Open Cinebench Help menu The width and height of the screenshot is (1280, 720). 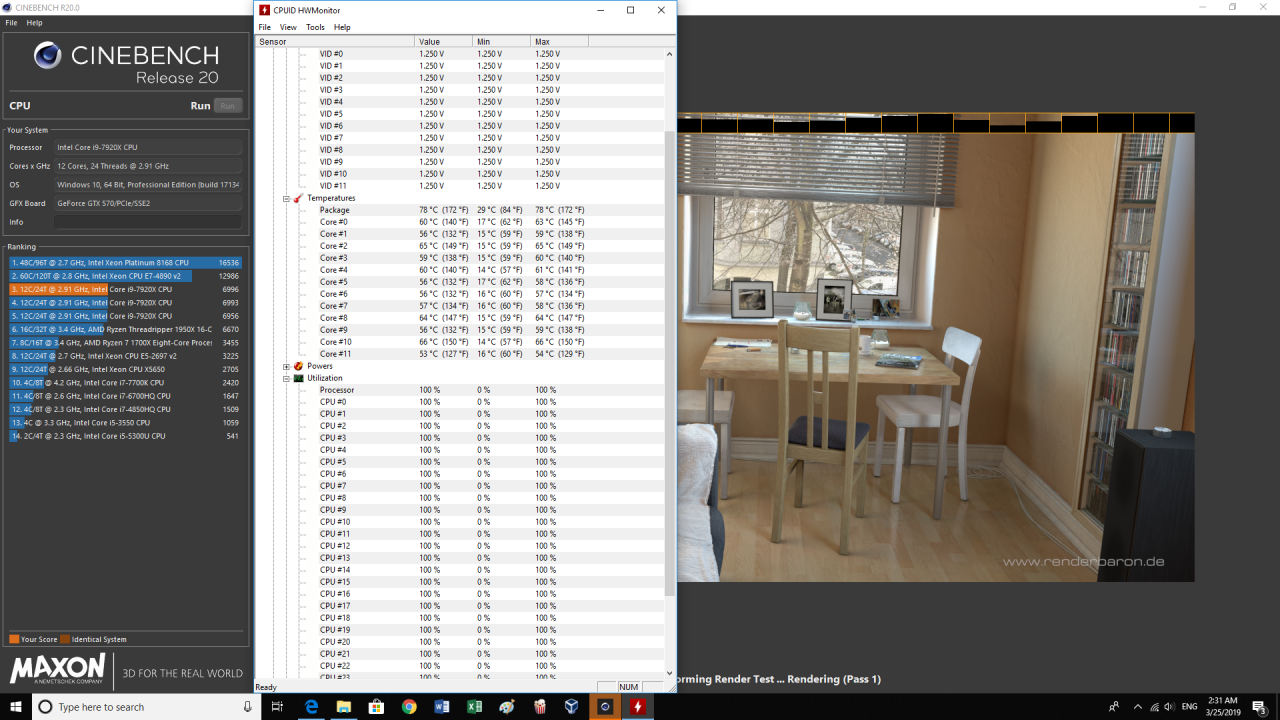pyautogui.click(x=34, y=22)
